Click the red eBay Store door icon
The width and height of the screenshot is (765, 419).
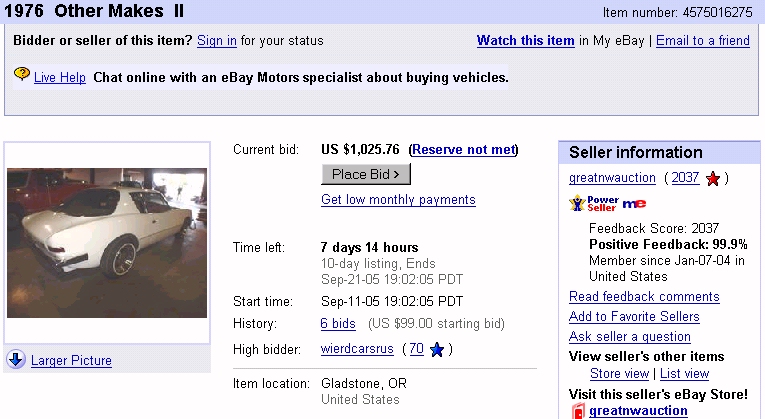click(x=577, y=411)
